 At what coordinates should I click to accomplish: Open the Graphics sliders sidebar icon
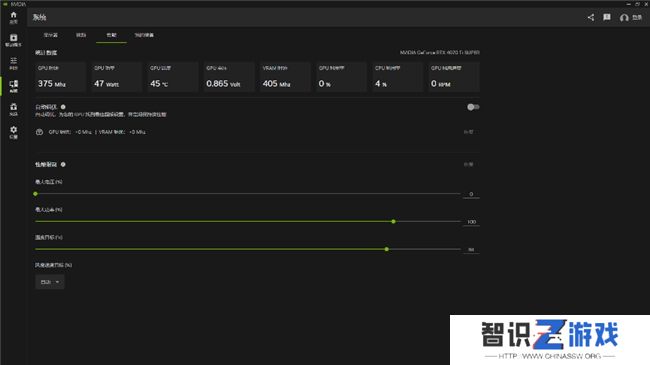click(13, 63)
